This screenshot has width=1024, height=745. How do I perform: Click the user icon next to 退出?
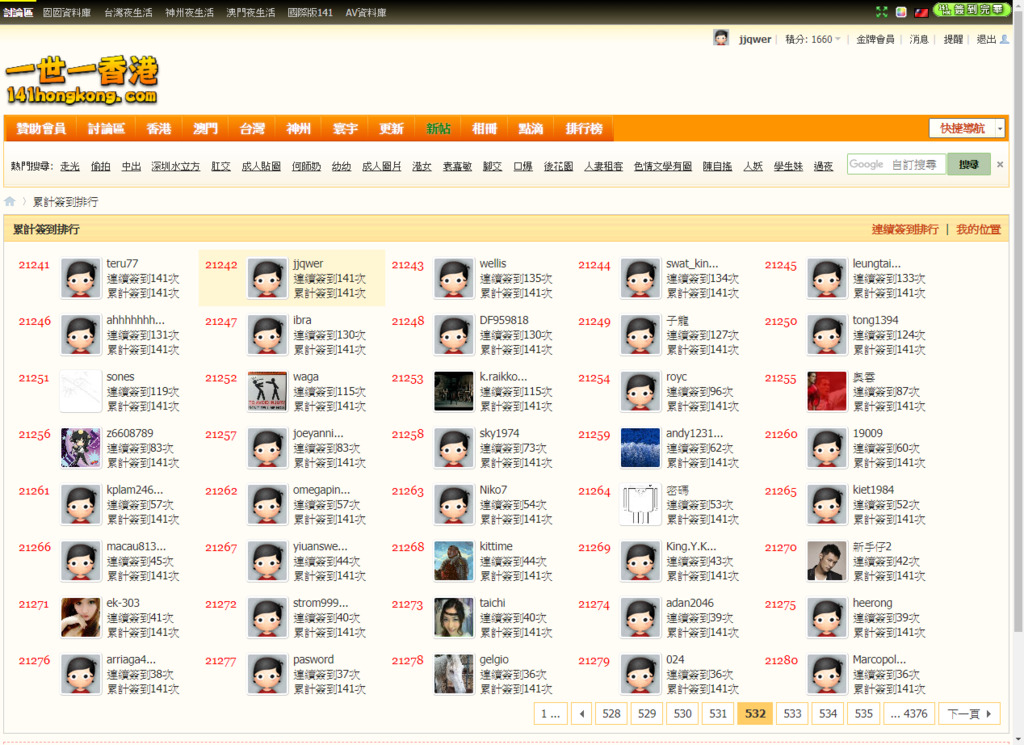point(1004,39)
